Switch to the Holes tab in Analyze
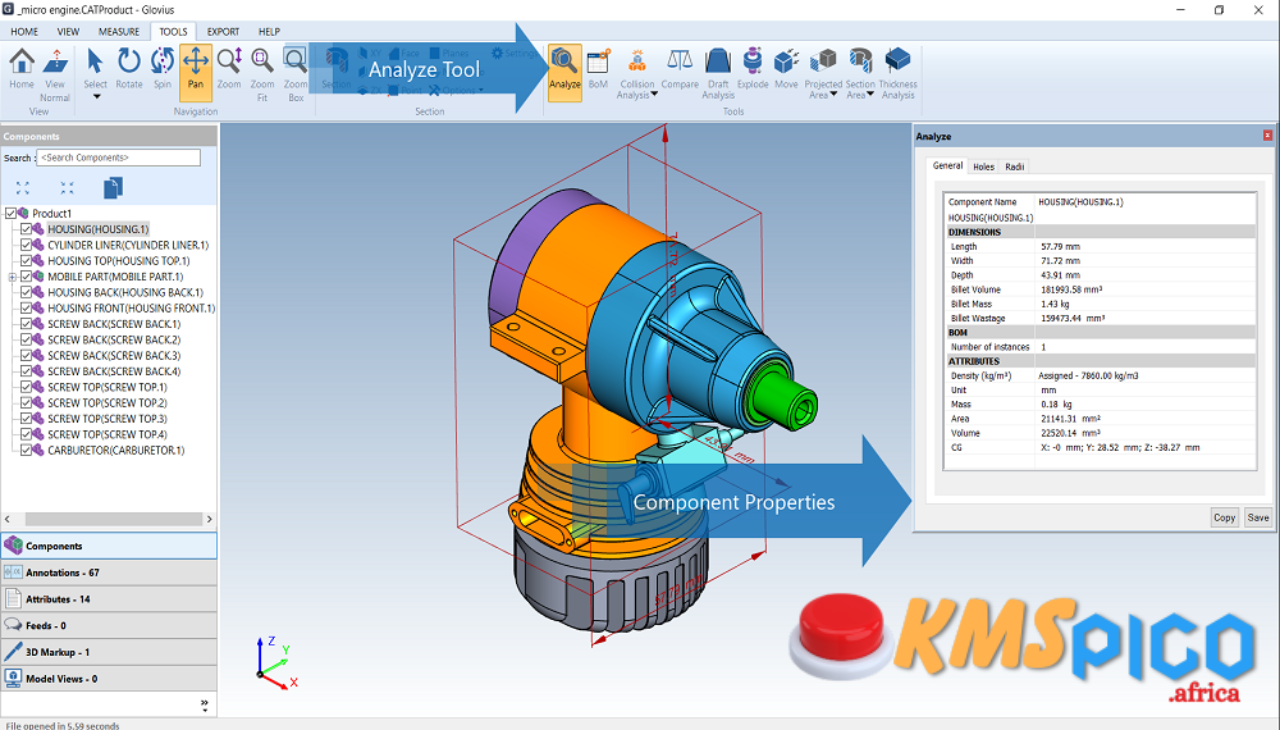Image resolution: width=1280 pixels, height=730 pixels. (984, 167)
